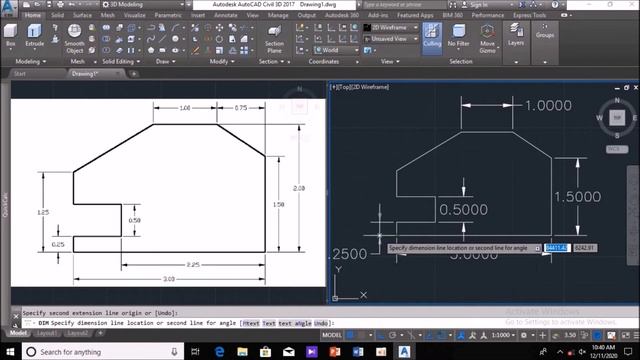The image size is (640, 360).
Task: Click the highlighted dimension value input box
Action: tap(557, 248)
